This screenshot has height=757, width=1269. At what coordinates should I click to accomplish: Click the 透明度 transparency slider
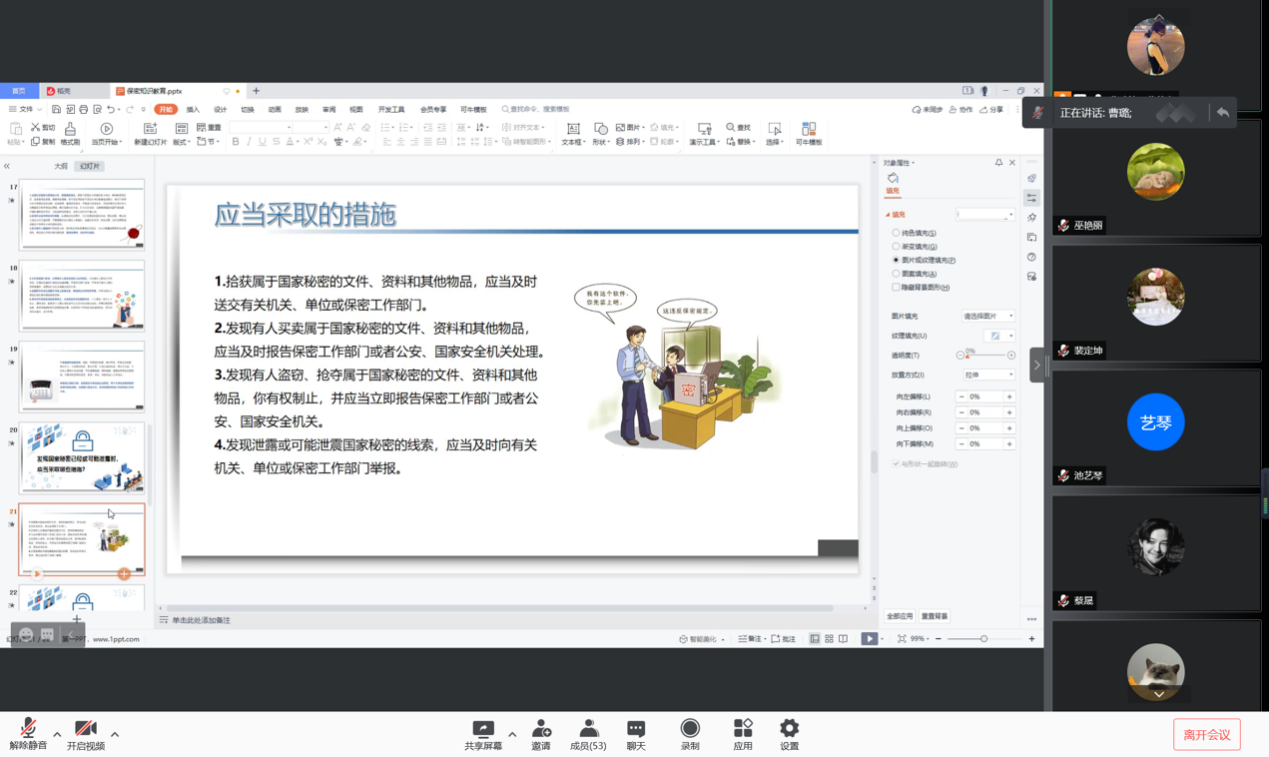point(985,355)
